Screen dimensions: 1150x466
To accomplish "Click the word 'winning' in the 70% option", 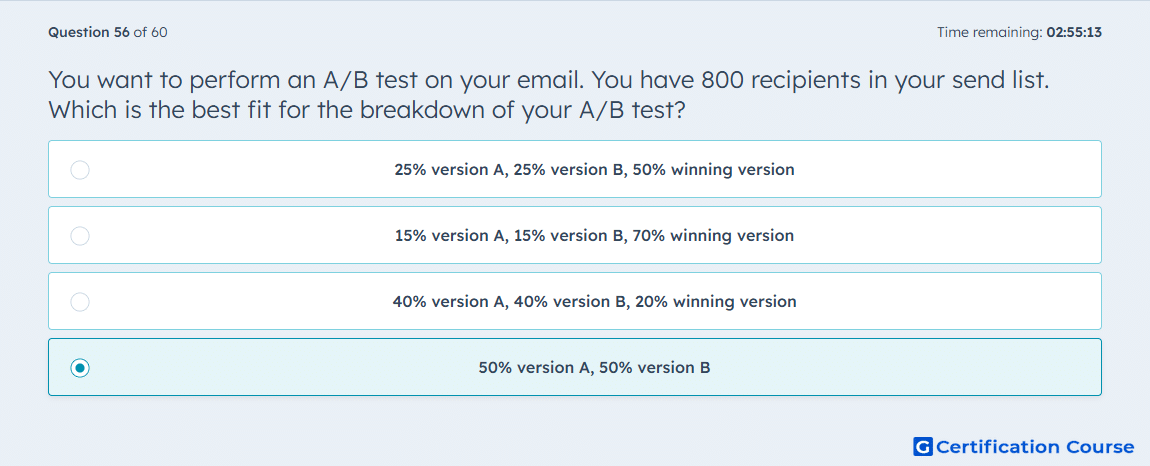I will coord(698,236).
